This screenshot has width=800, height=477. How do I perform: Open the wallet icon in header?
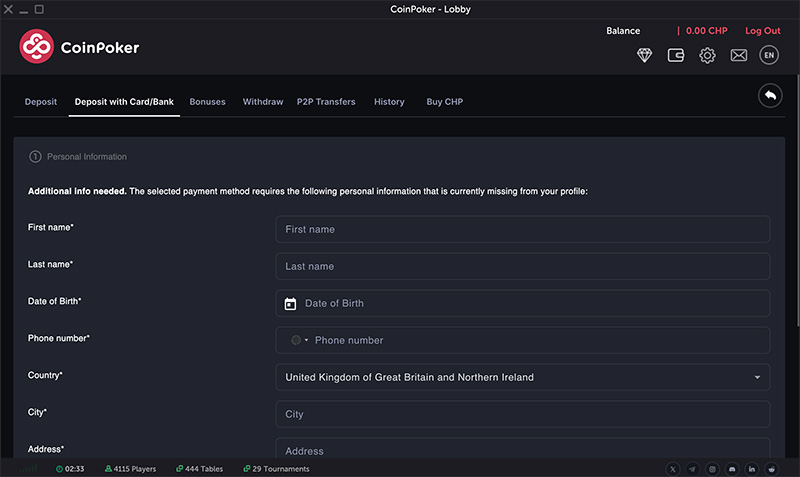click(x=676, y=56)
